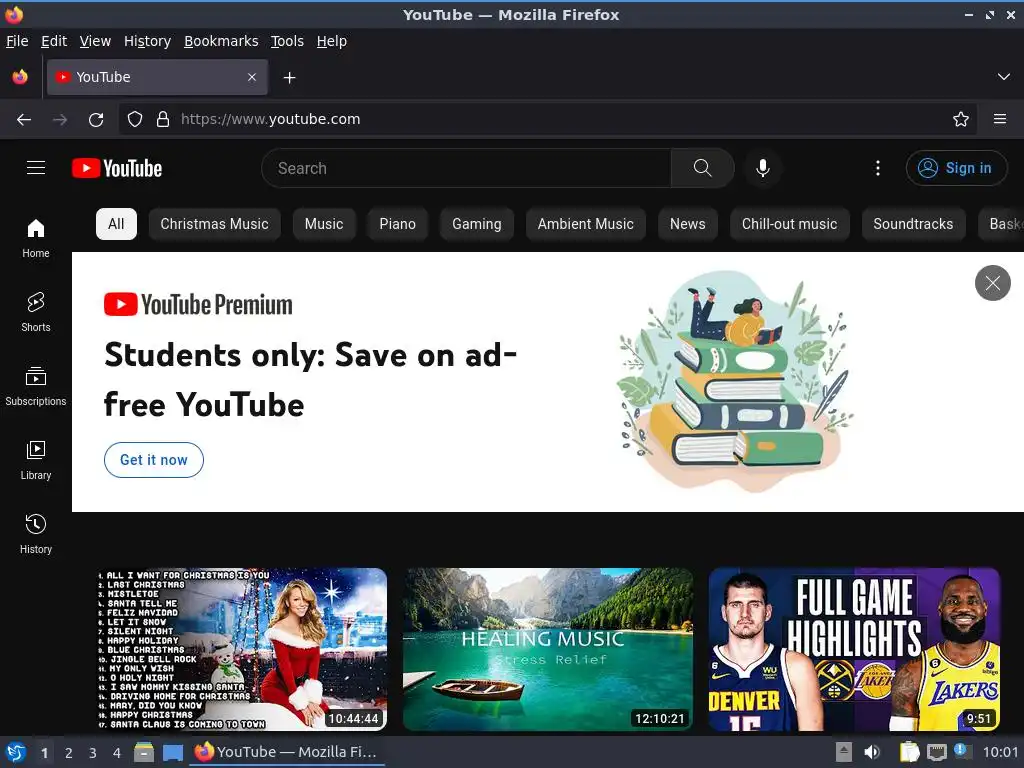Open the Firefox View pinned icon
This screenshot has height=768, width=1024.
pyautogui.click(x=20, y=77)
